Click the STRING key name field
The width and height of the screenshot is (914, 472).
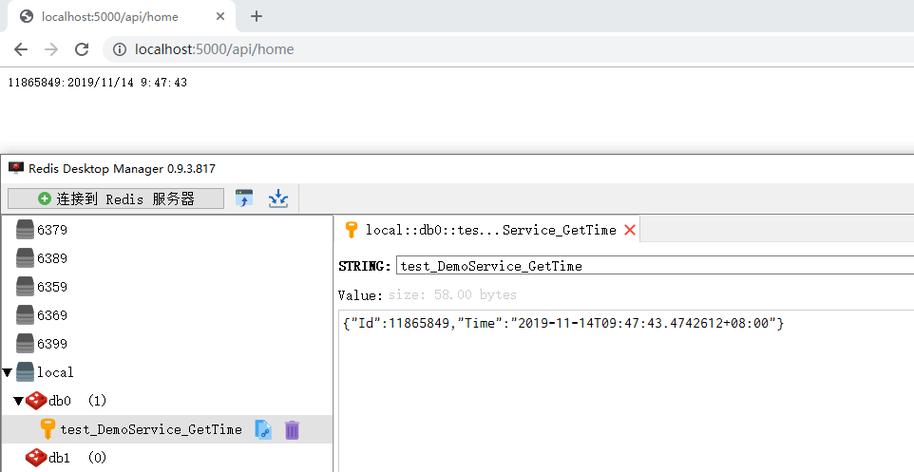pyautogui.click(x=655, y=266)
